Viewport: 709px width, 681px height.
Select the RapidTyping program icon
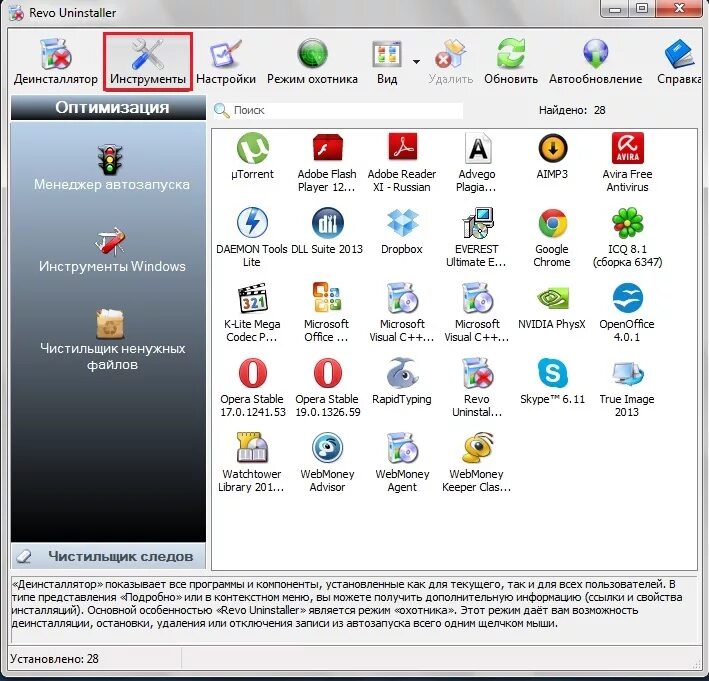[x=402, y=373]
